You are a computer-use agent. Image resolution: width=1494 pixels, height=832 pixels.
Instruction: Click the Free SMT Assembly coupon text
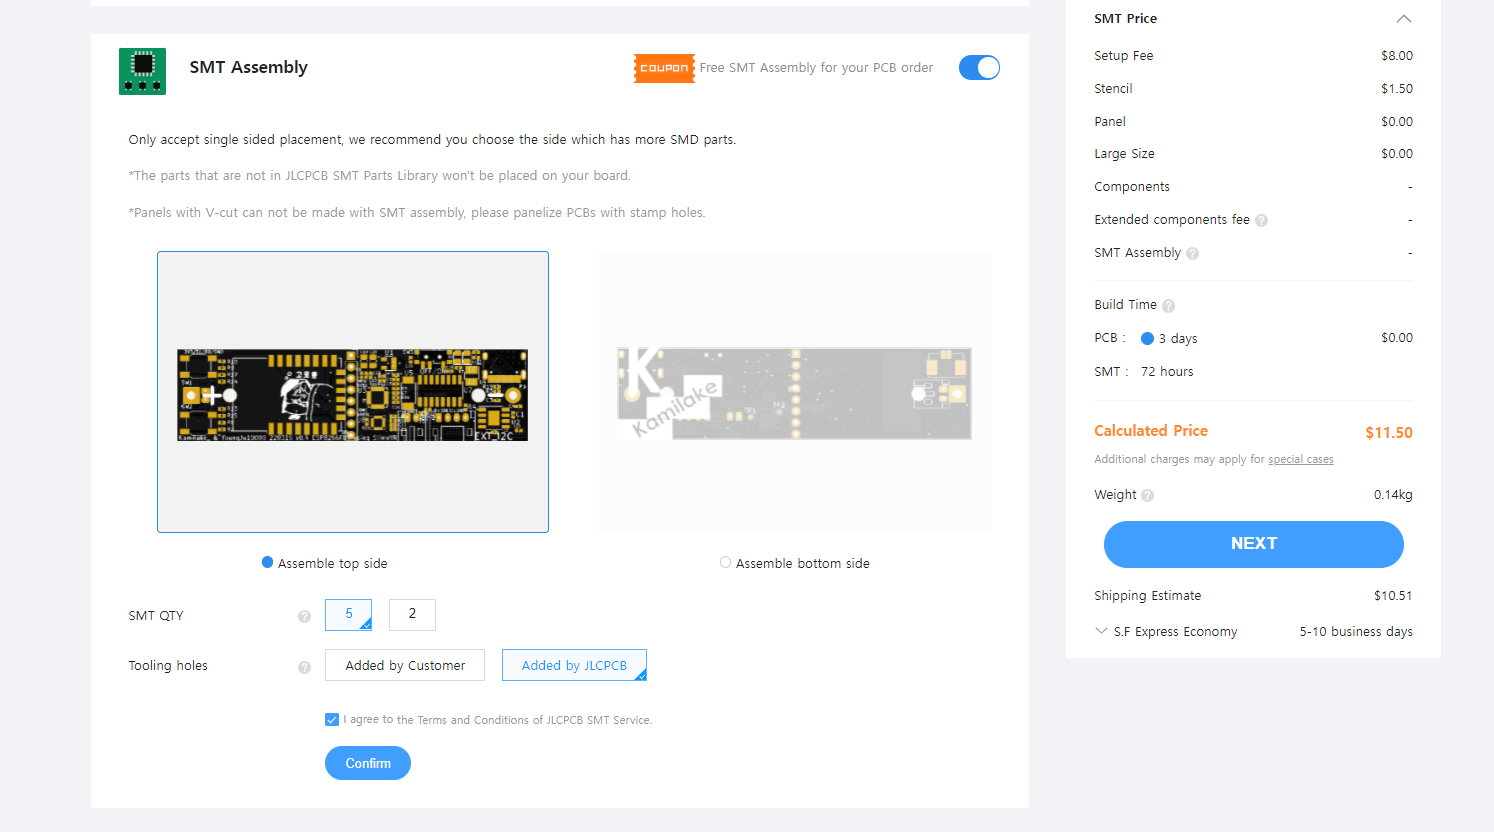(816, 68)
